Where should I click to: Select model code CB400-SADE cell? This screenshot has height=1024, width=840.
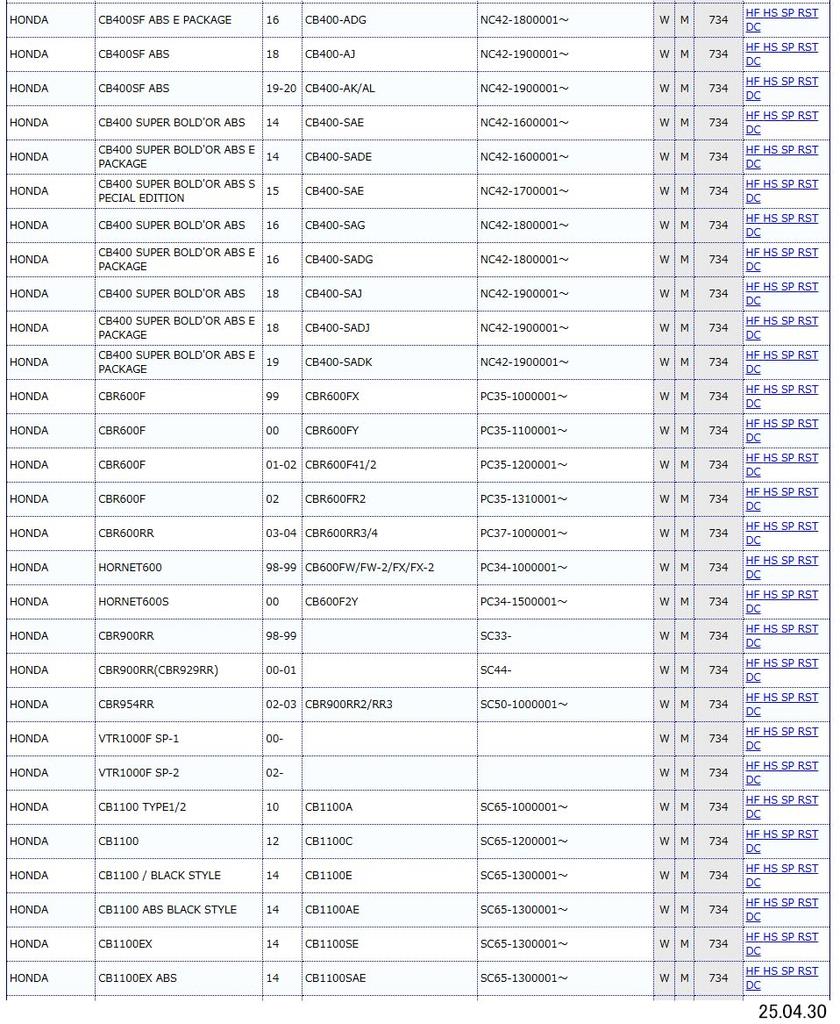pyautogui.click(x=338, y=157)
